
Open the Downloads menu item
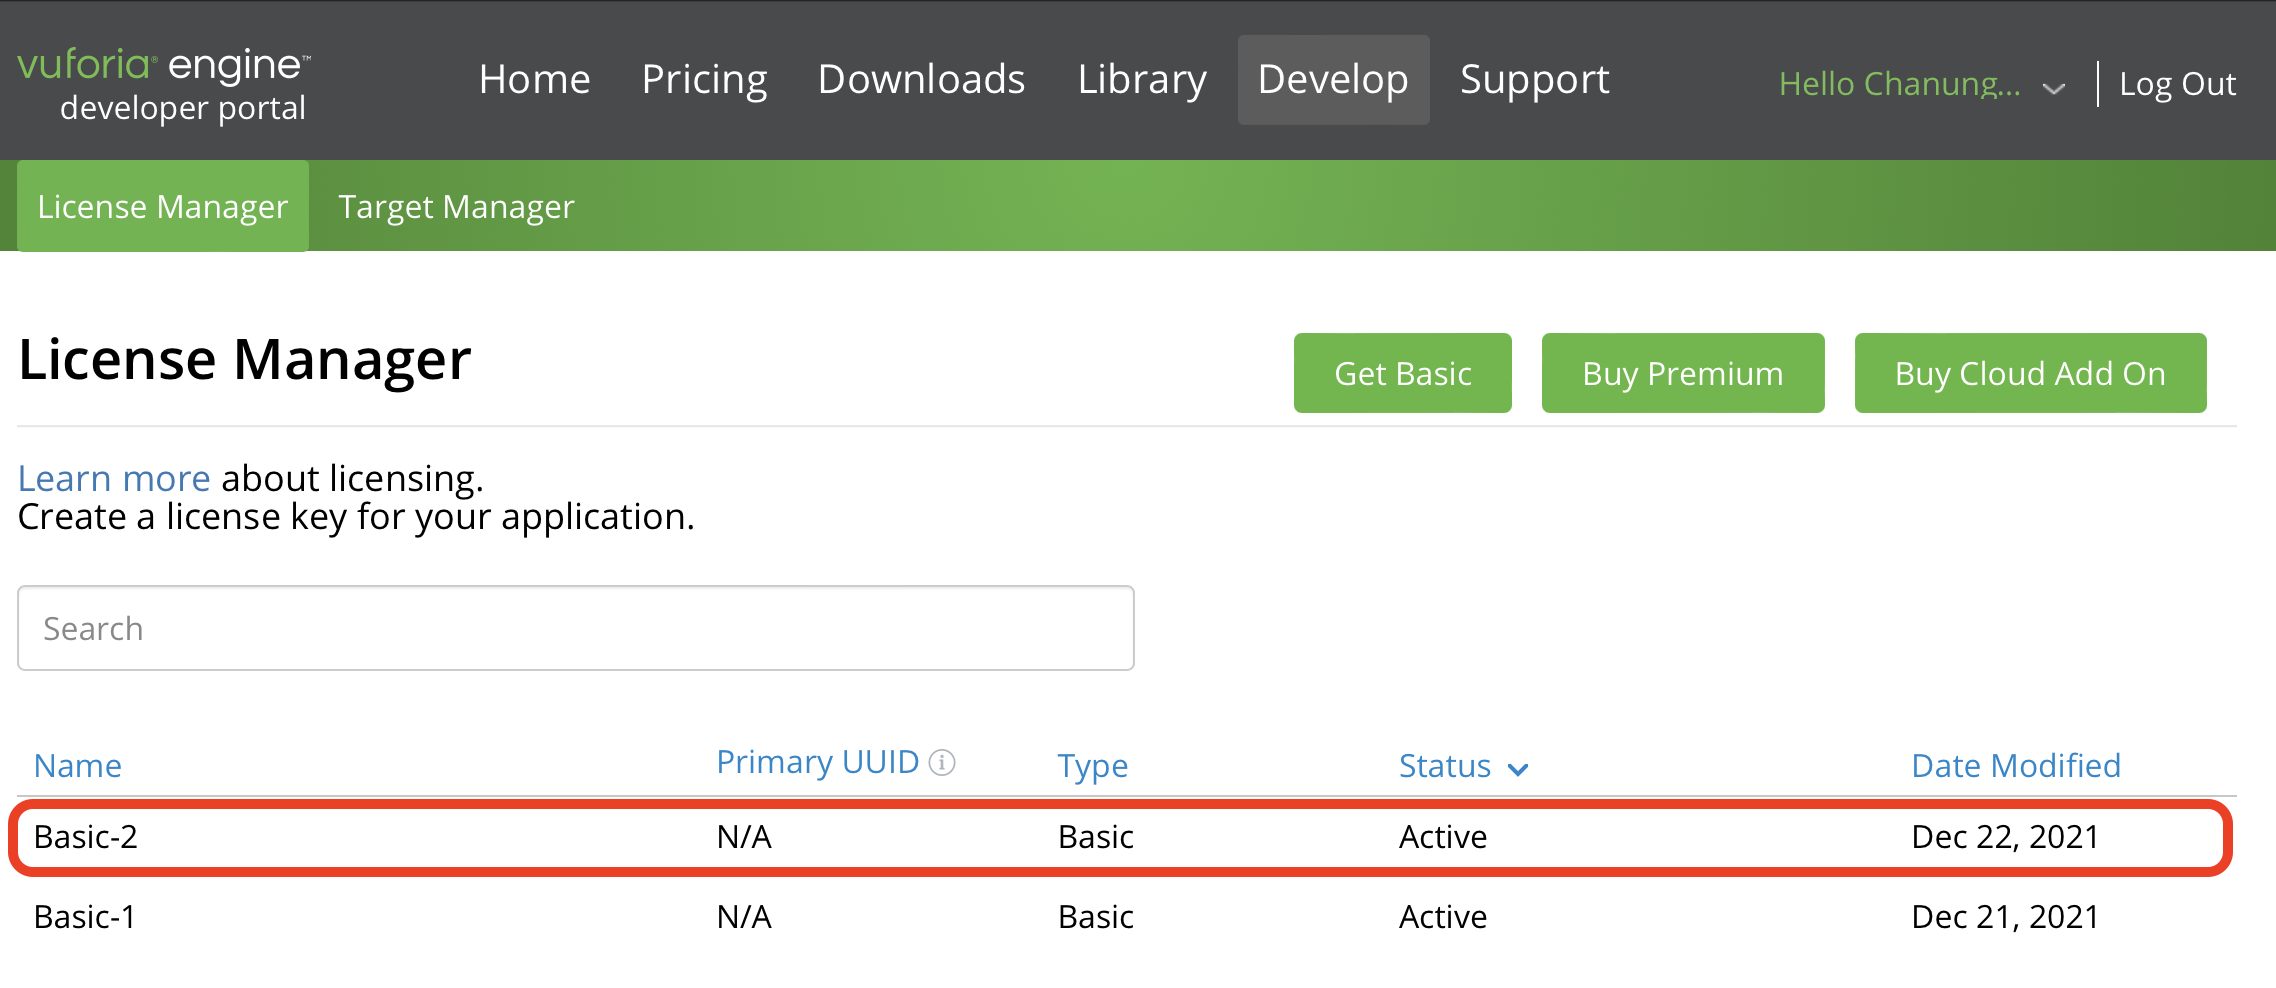[922, 79]
